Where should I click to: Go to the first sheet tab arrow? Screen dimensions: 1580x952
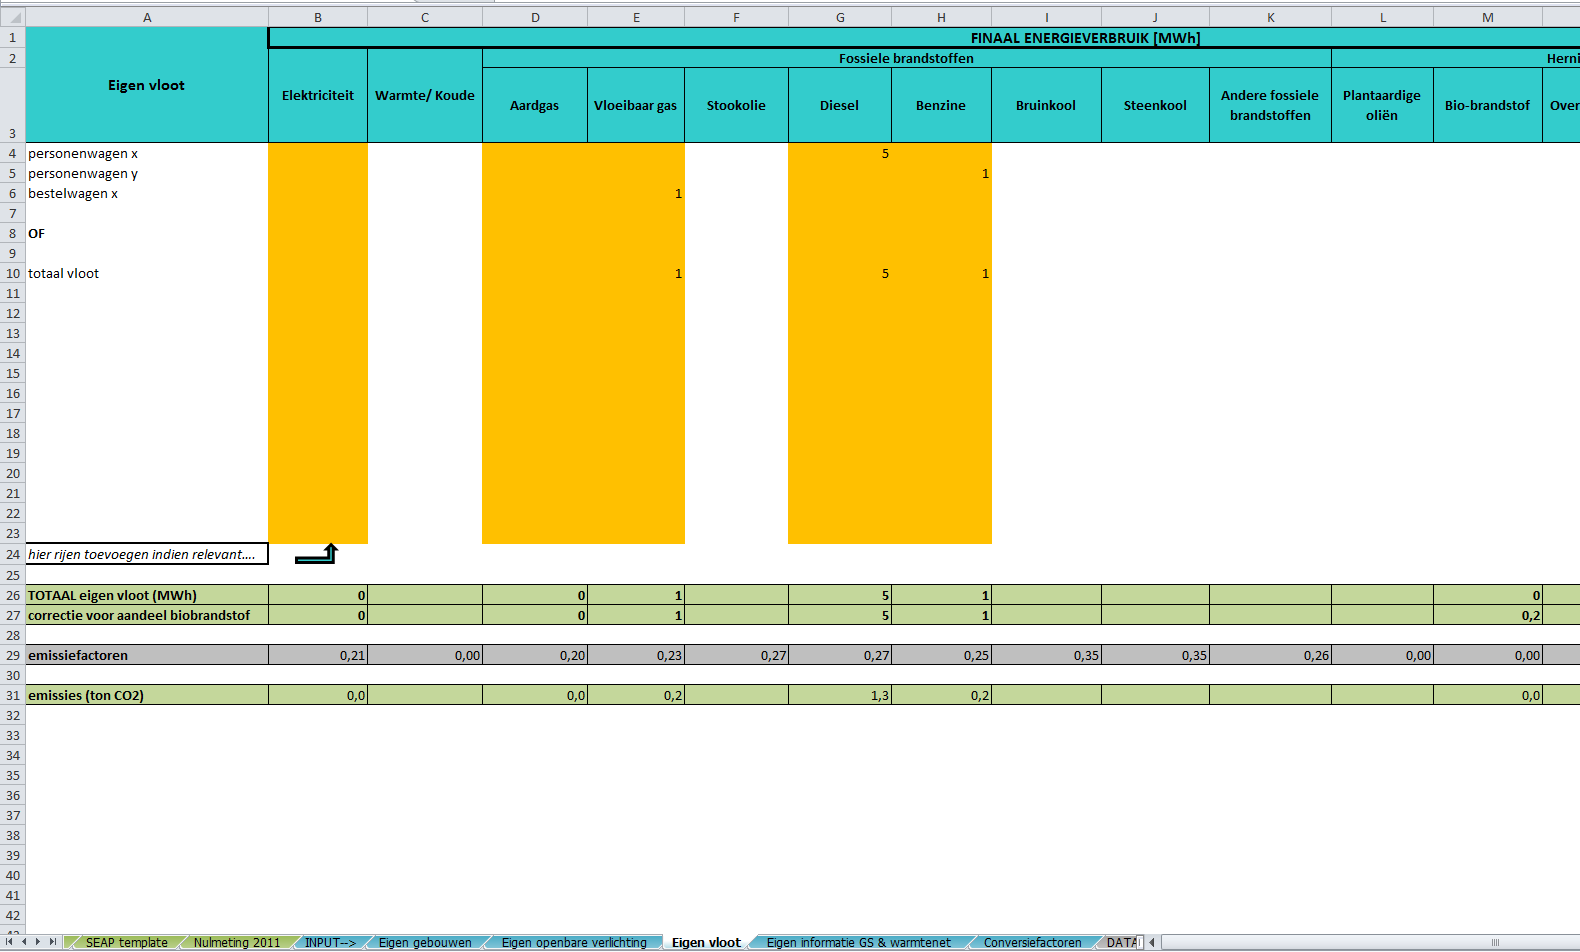click(x=9, y=942)
